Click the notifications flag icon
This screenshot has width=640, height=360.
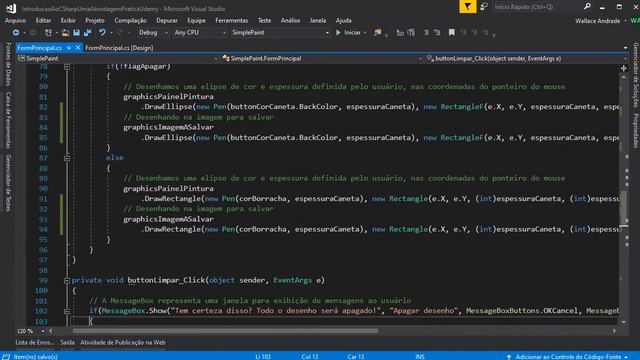[468, 7]
